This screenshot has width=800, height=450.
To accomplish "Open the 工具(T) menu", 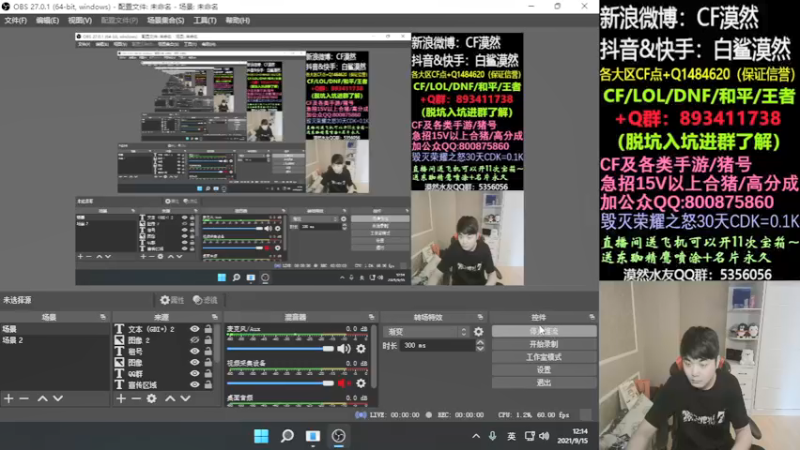I will (x=205, y=20).
